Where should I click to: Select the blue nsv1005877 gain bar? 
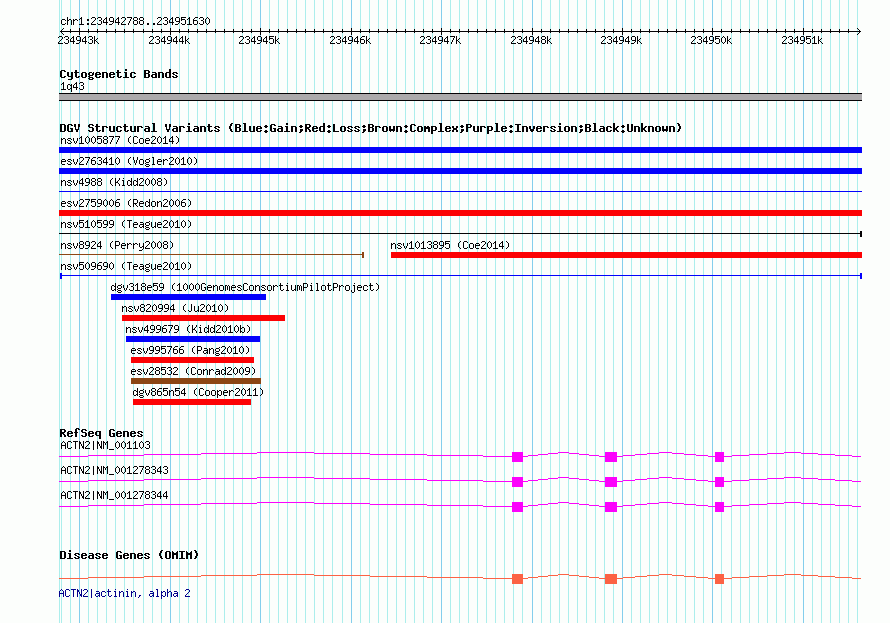coord(460,150)
